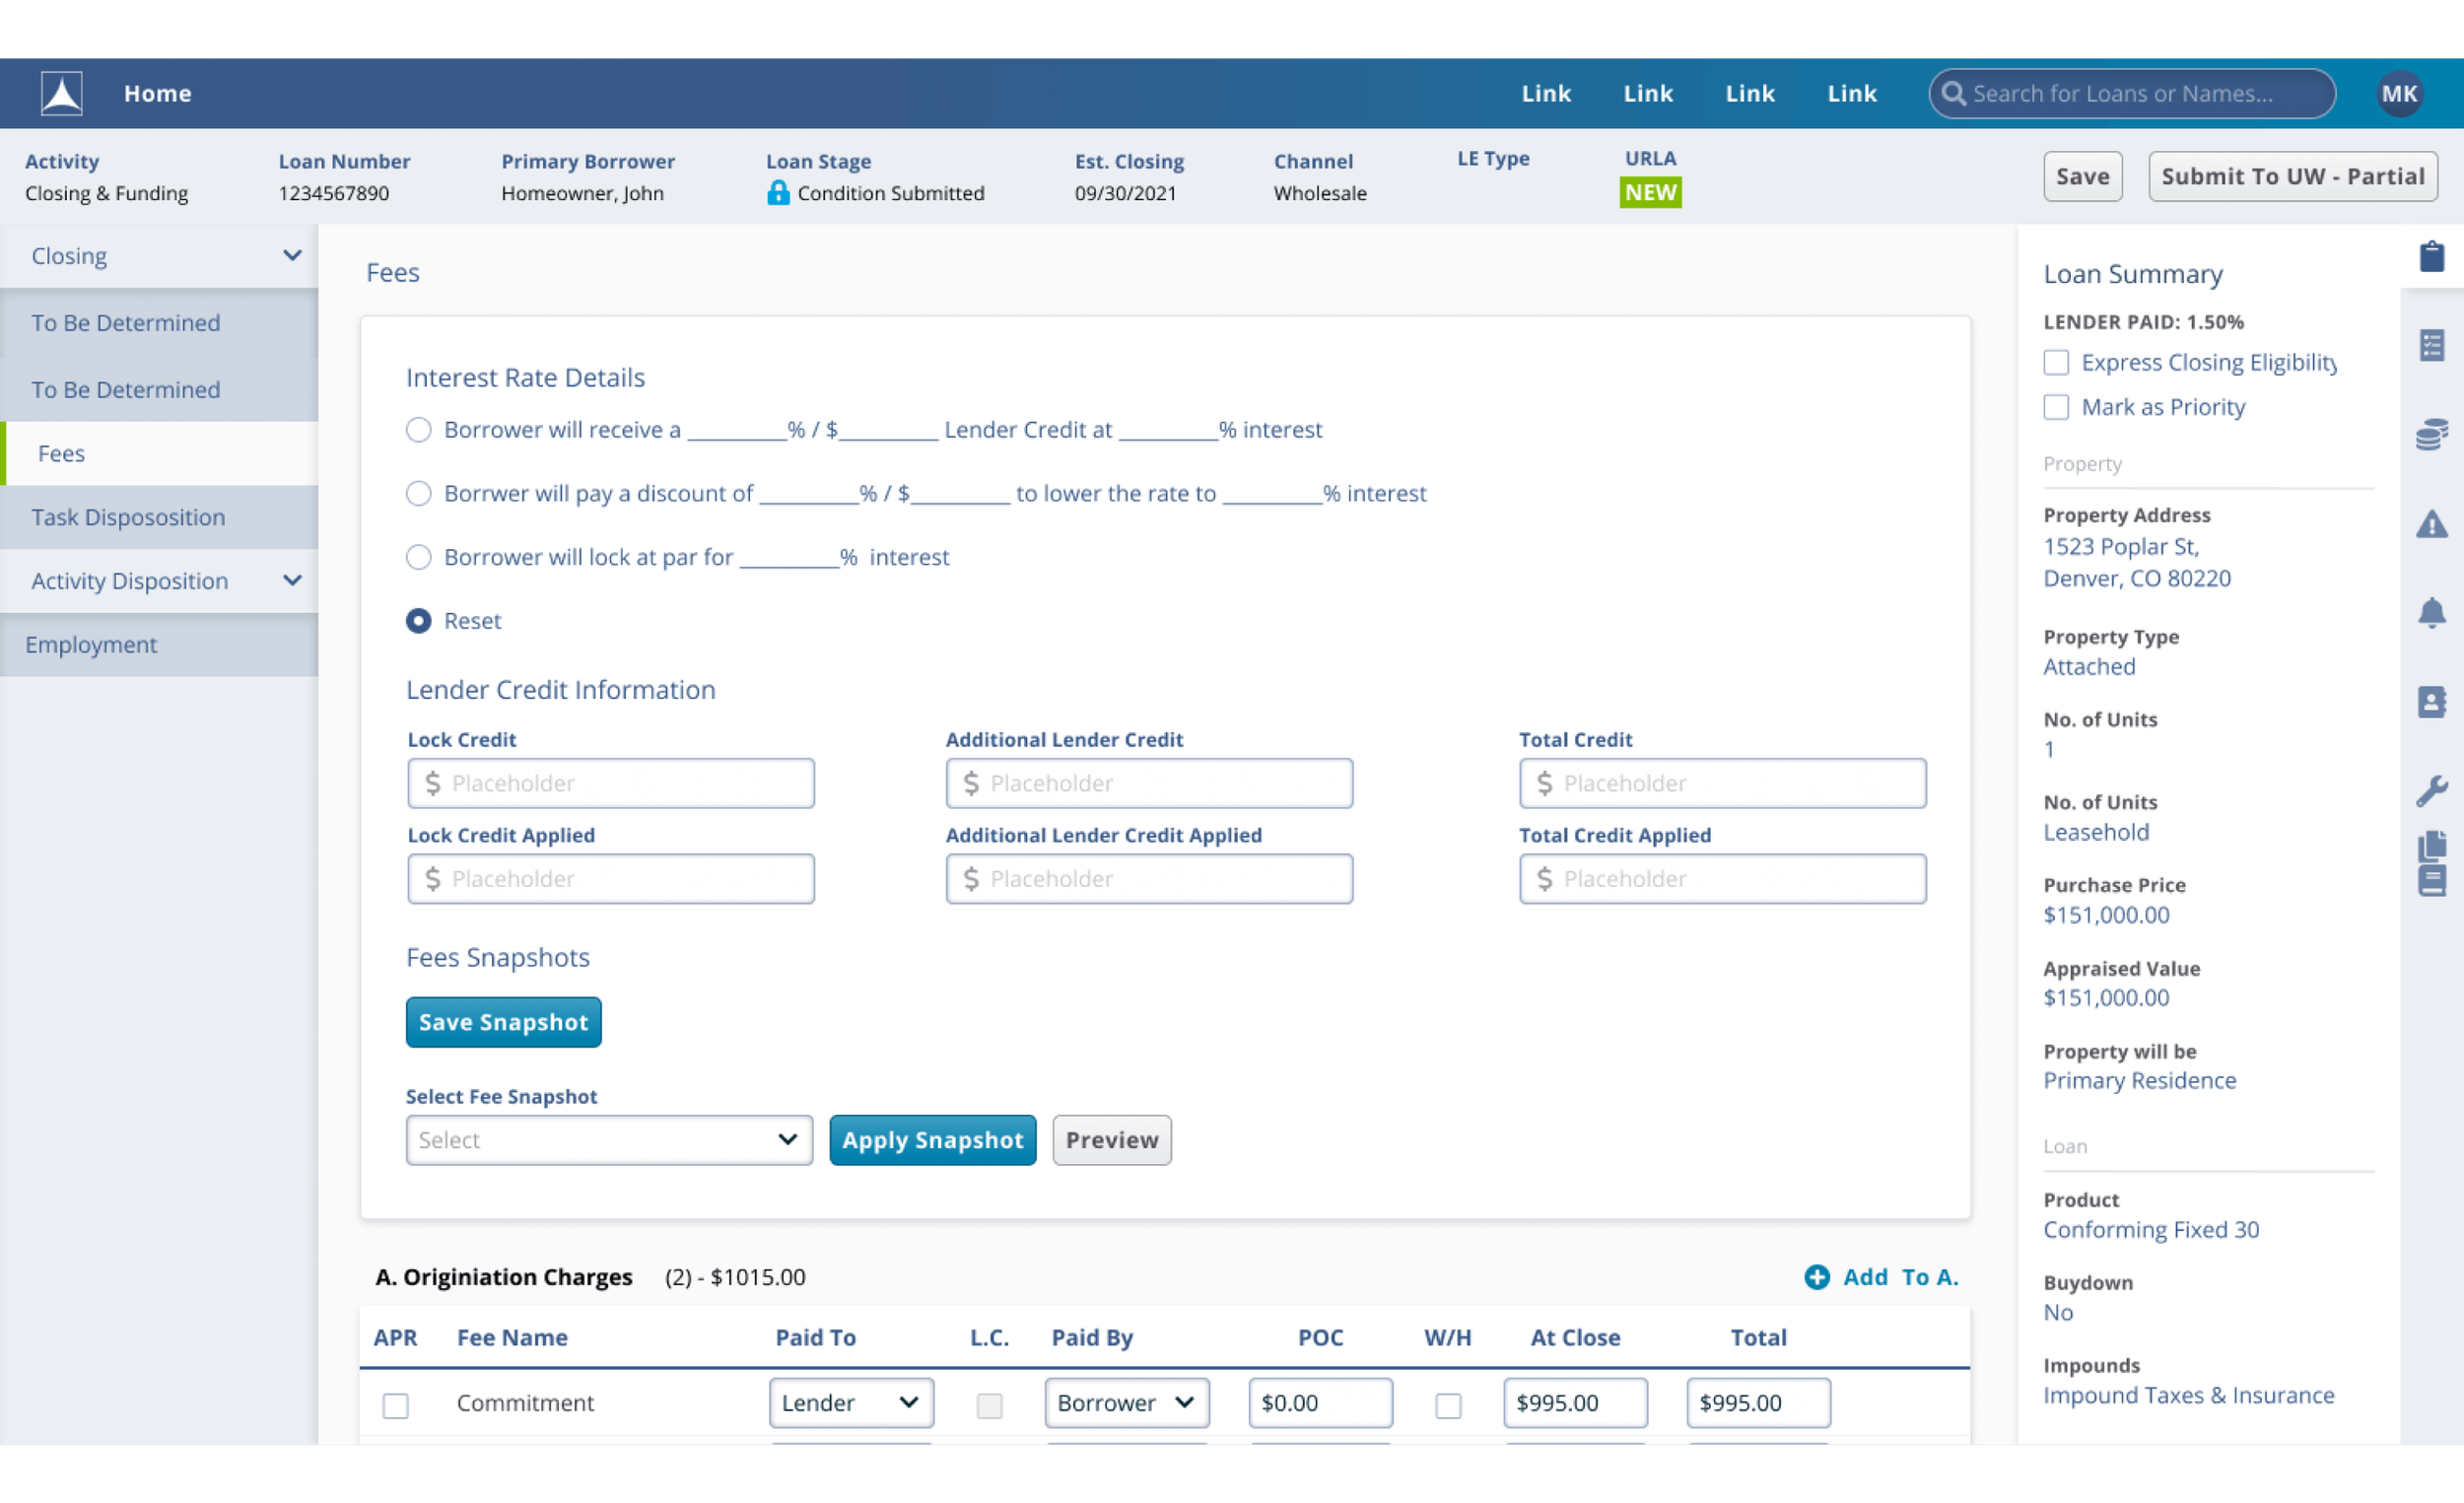Select the Reset radio button
The image size is (2464, 1503).
418,620
